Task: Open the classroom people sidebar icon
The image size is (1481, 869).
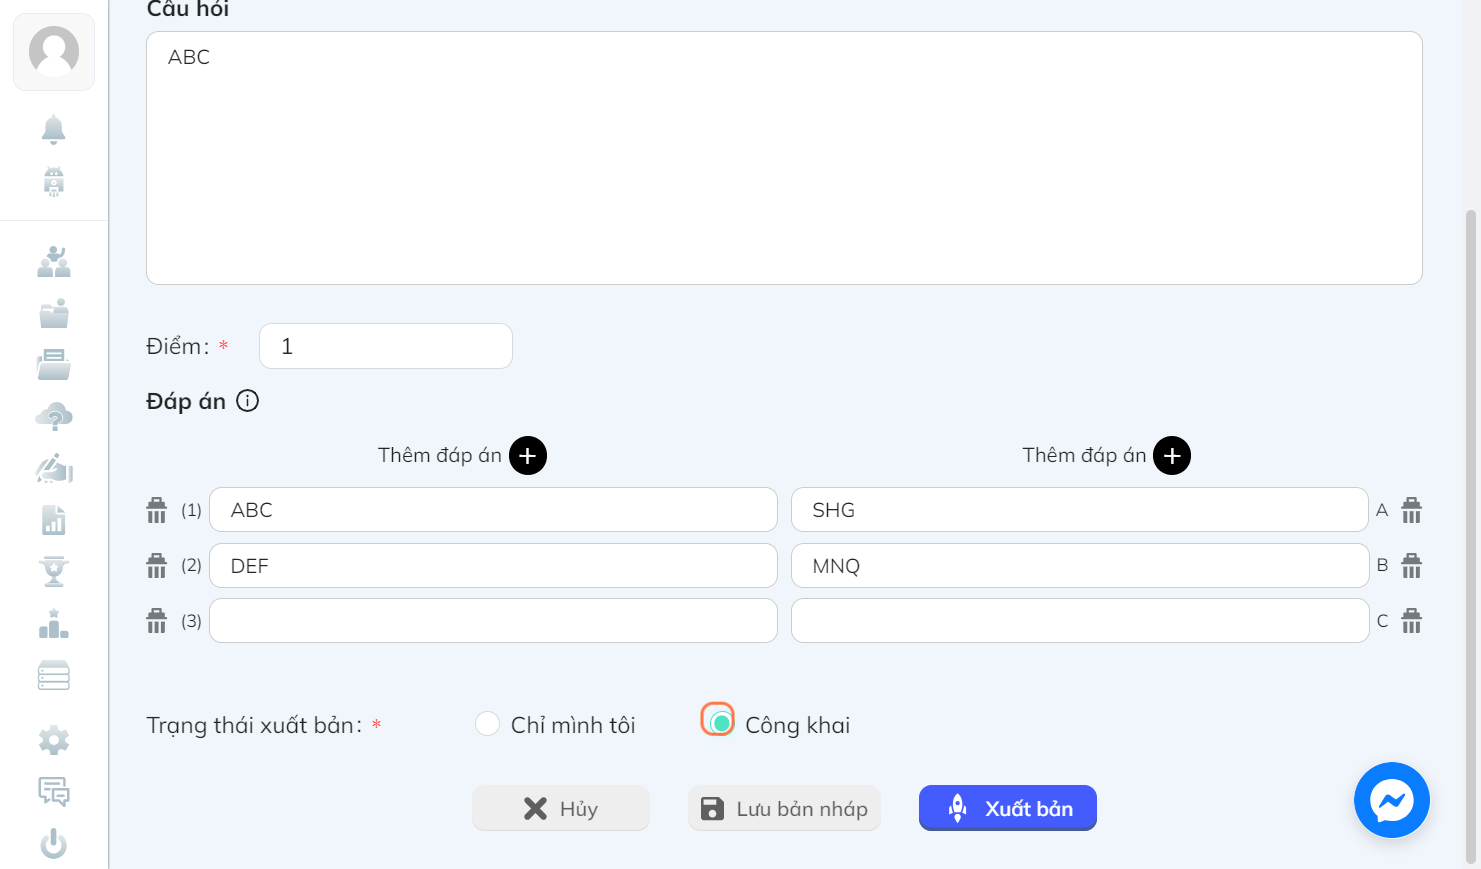Action: point(54,262)
